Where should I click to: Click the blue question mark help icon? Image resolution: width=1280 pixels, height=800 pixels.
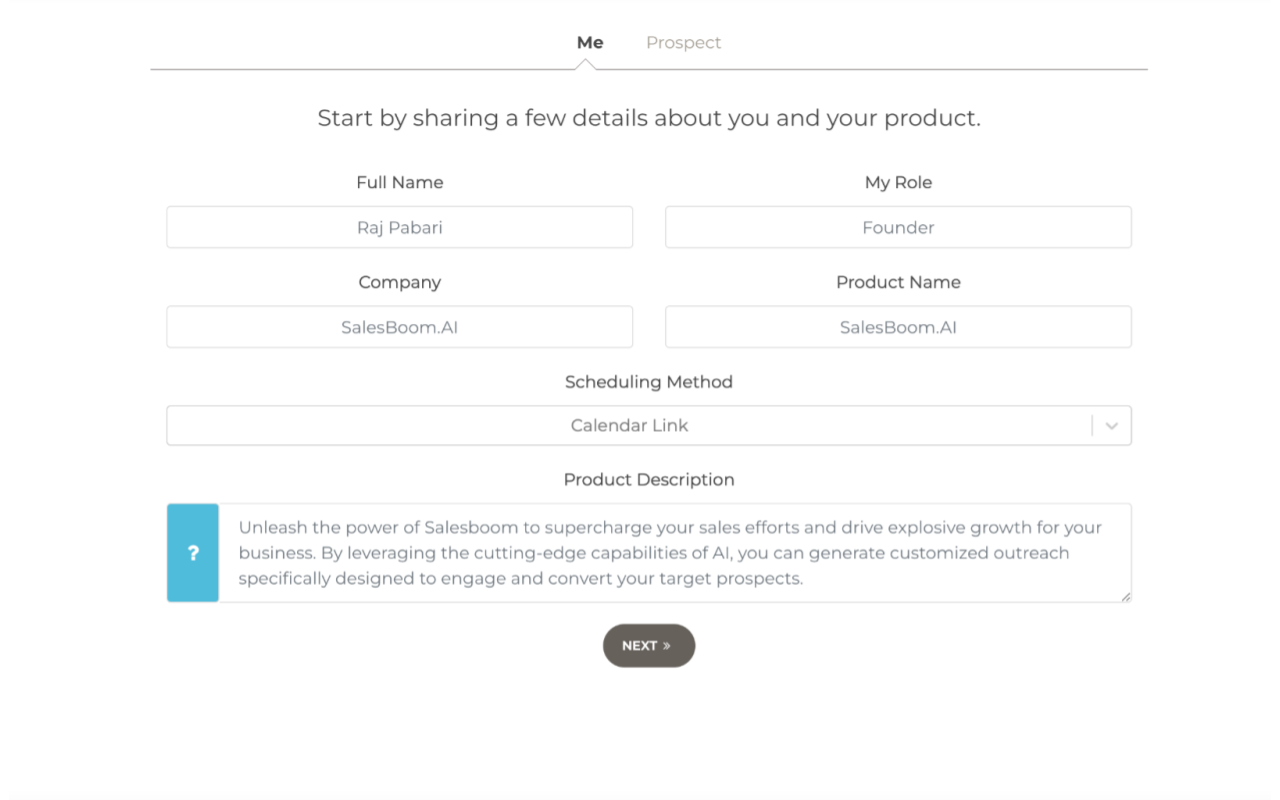click(x=192, y=552)
